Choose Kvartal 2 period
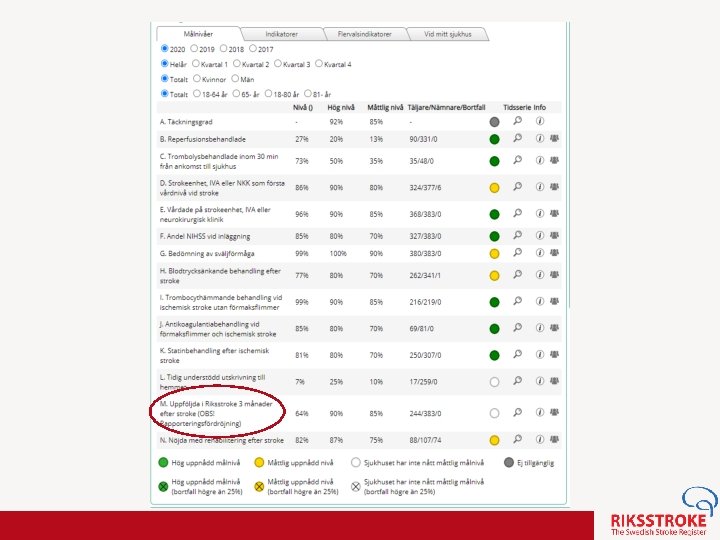This screenshot has height=540, width=720. [x=237, y=63]
